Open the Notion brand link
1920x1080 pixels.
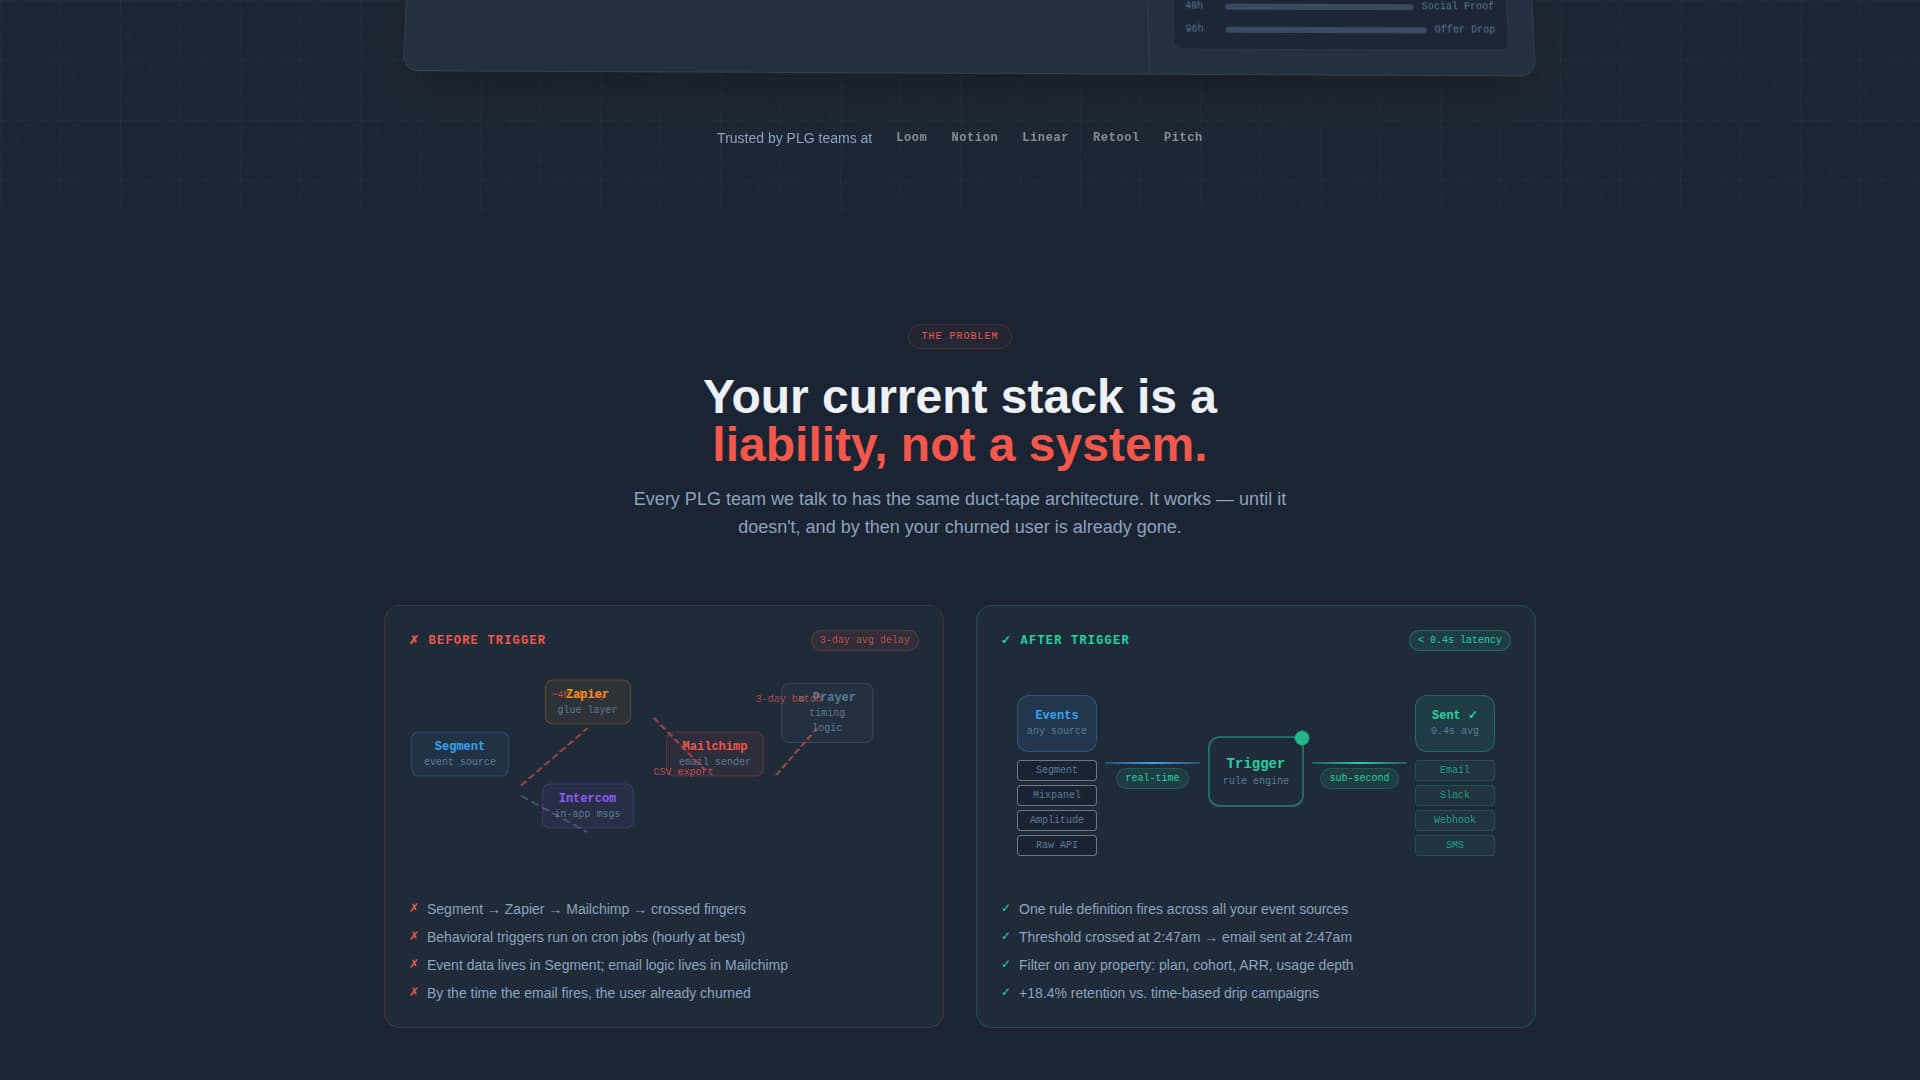974,137
